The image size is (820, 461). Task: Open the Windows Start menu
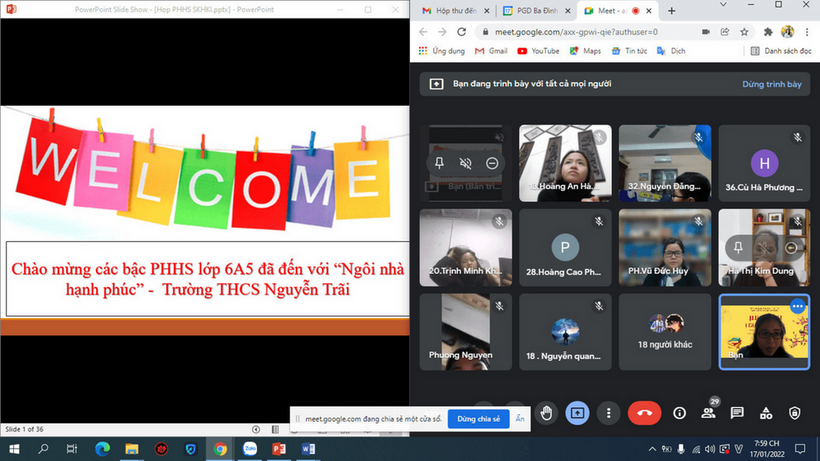[x=14, y=449]
